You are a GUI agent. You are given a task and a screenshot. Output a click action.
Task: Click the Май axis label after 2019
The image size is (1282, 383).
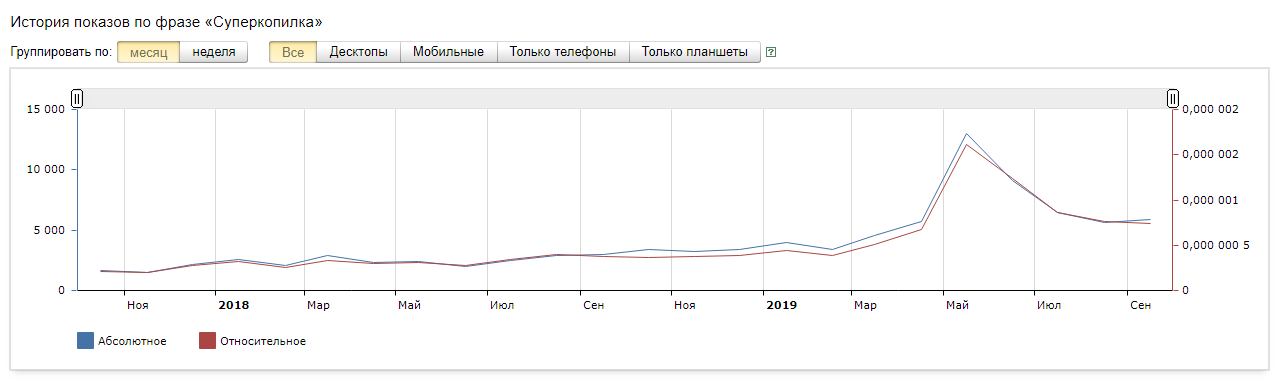(957, 305)
